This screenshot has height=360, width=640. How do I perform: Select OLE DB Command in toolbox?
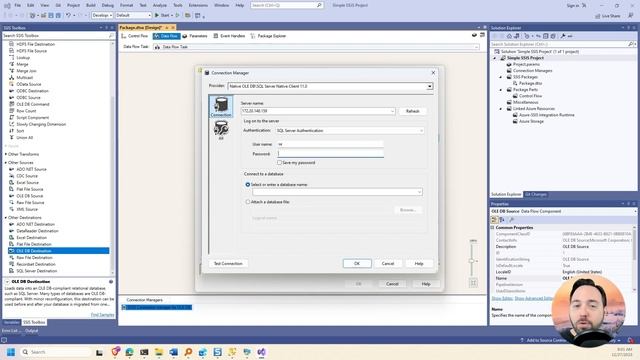click(x=33, y=104)
